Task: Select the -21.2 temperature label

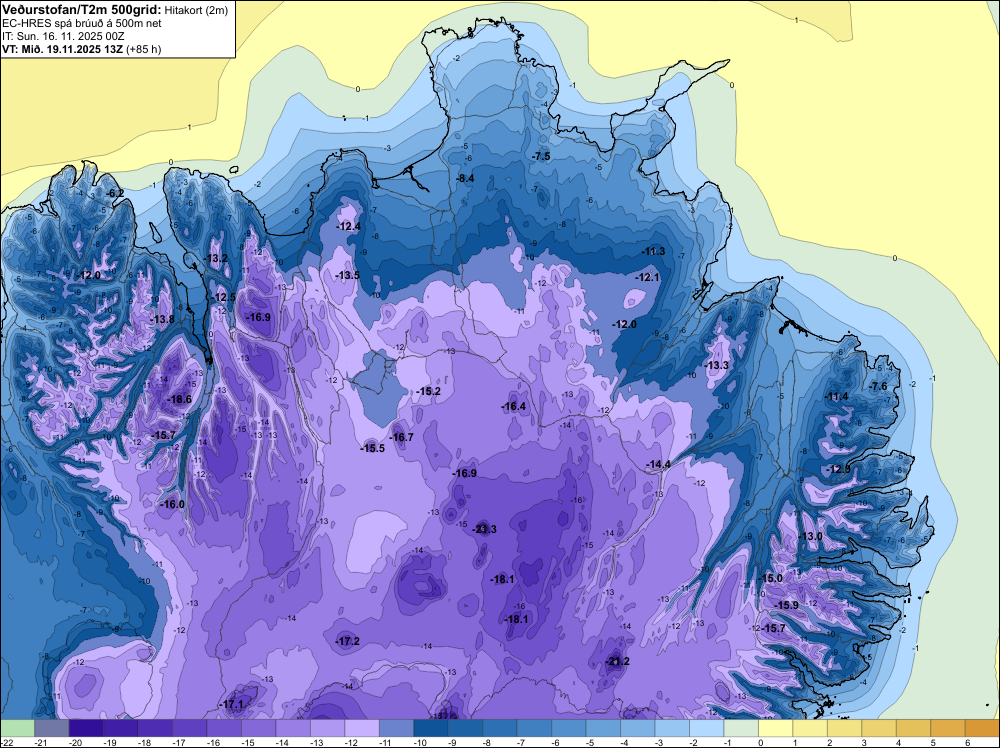Action: 617,661
